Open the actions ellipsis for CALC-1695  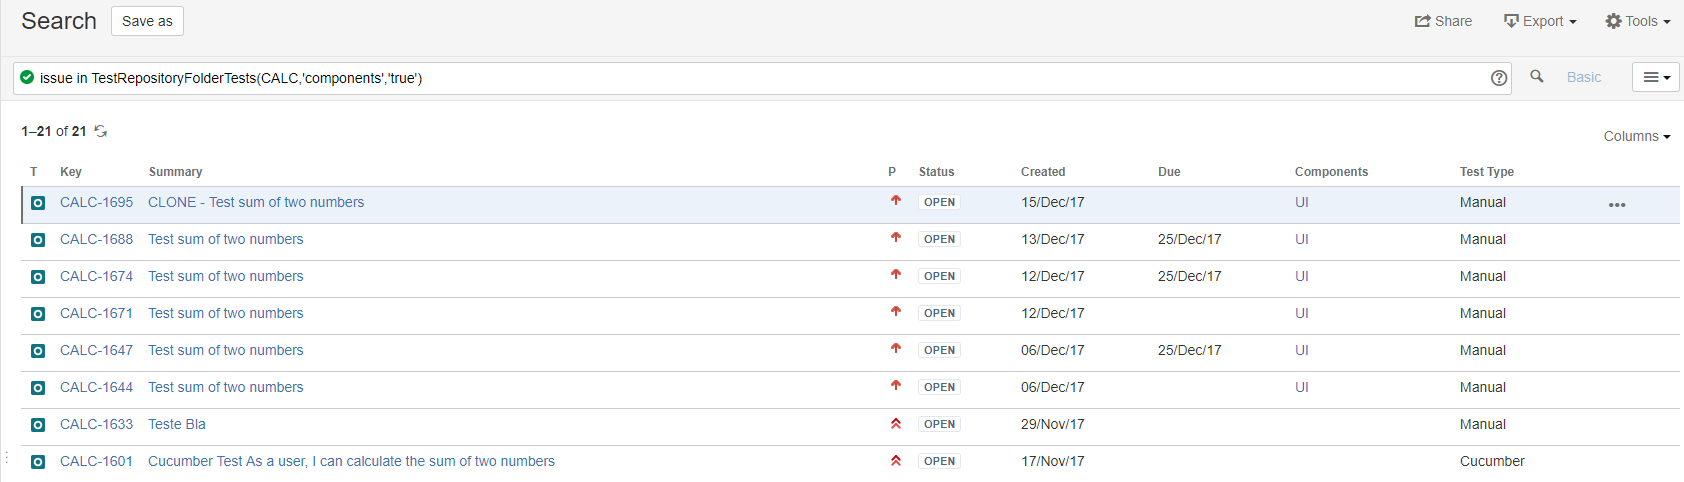pos(1617,205)
